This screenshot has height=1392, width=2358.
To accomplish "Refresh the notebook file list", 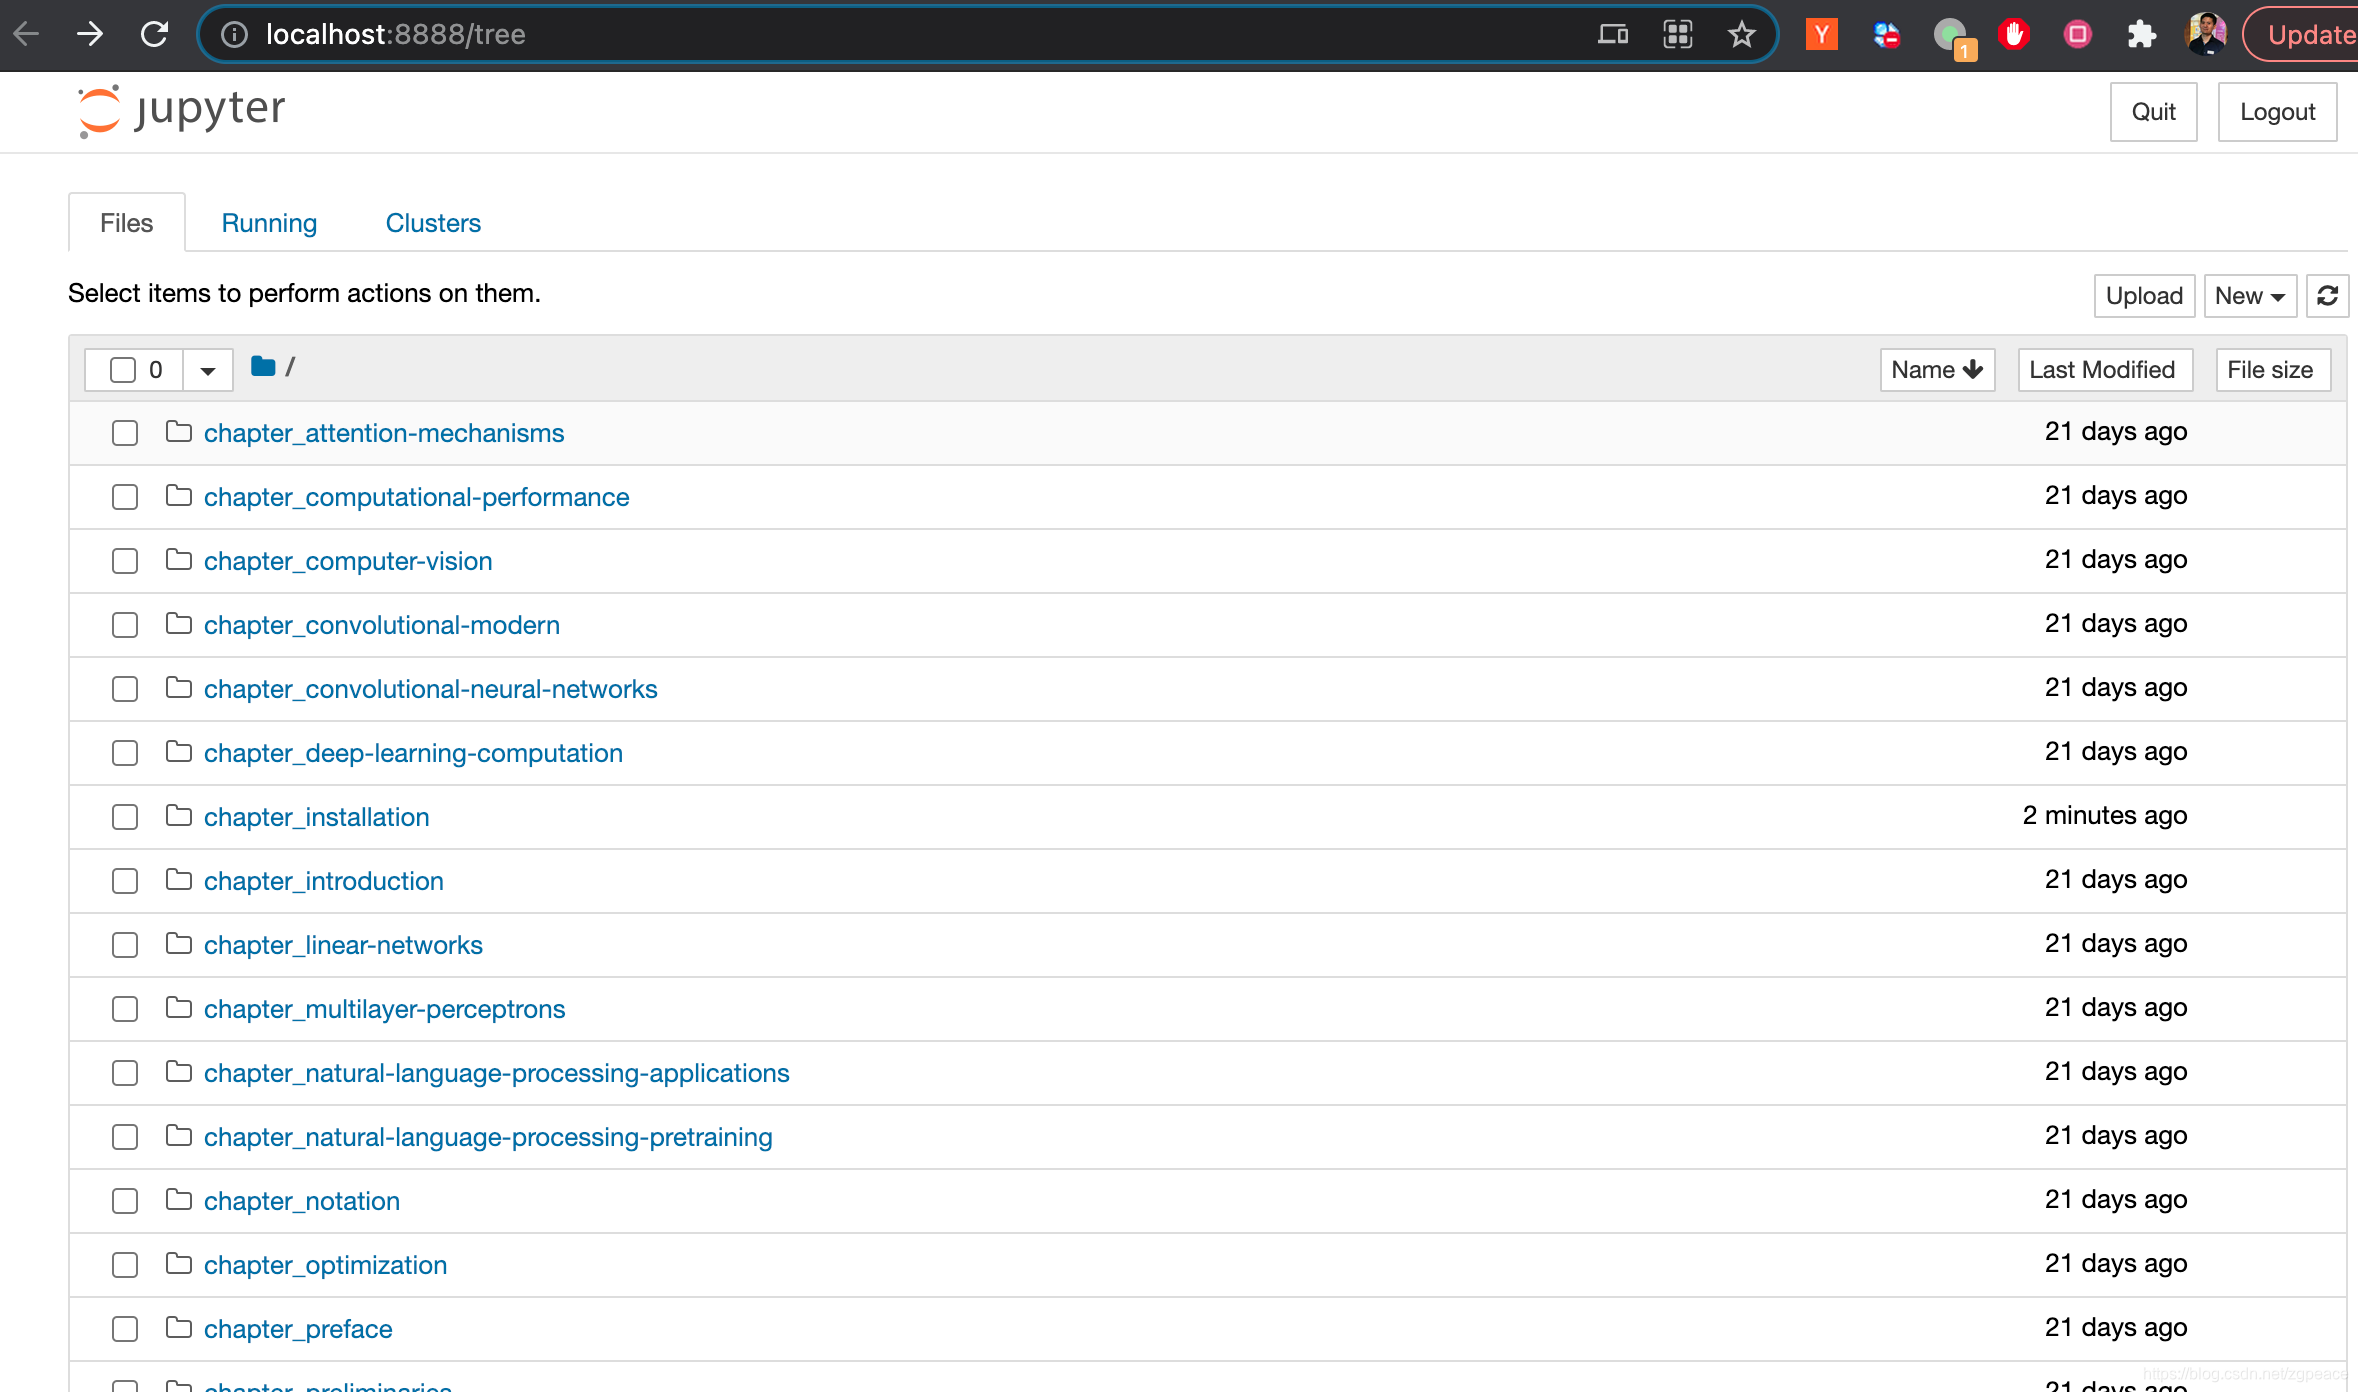I will (2327, 296).
